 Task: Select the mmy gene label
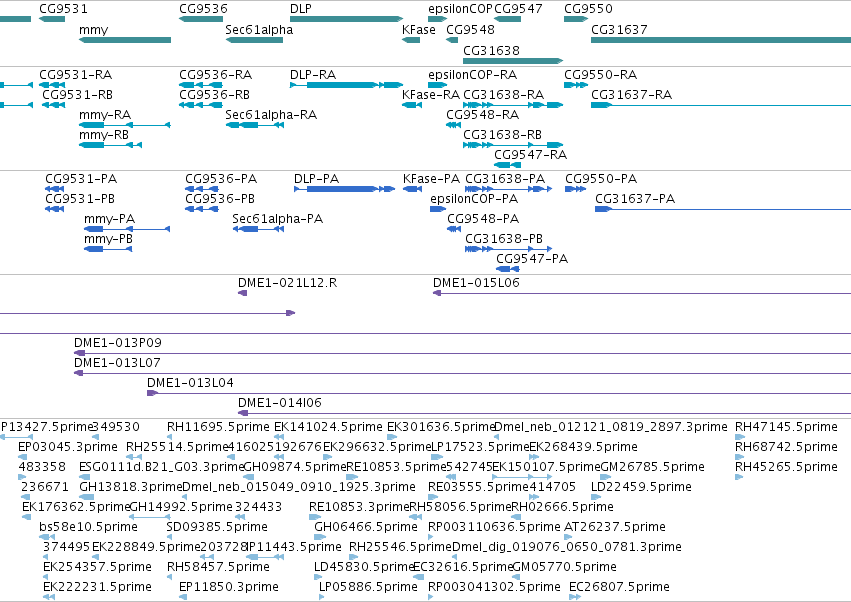tap(93, 29)
